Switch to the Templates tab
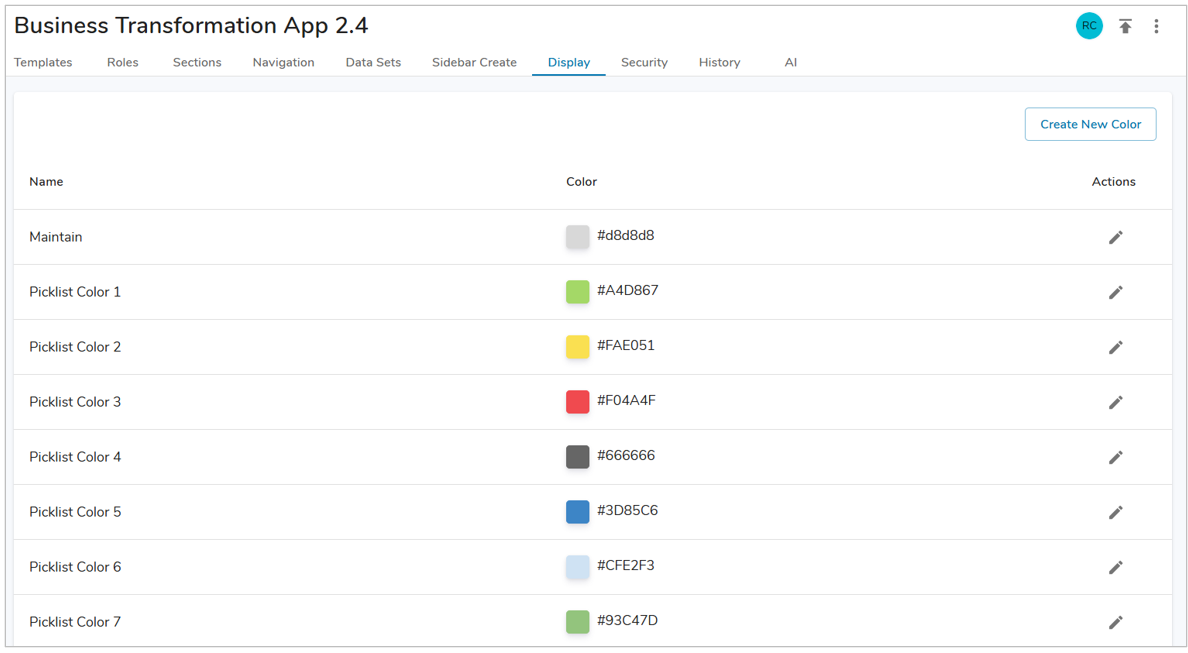The height and width of the screenshot is (653, 1188). (43, 62)
